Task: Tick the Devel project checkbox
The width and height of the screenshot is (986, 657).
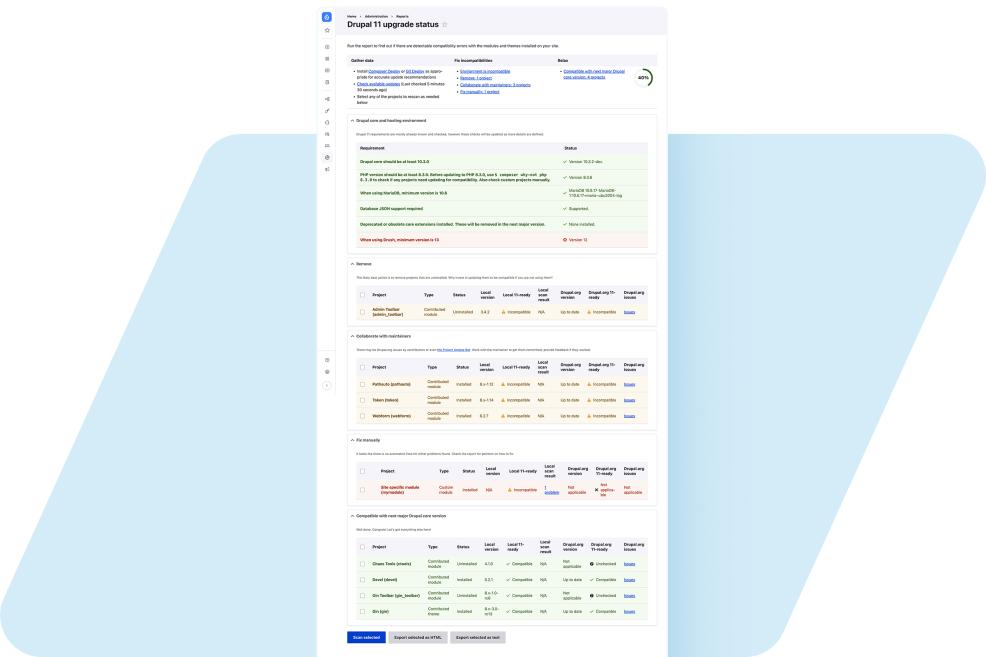Action: click(x=363, y=579)
